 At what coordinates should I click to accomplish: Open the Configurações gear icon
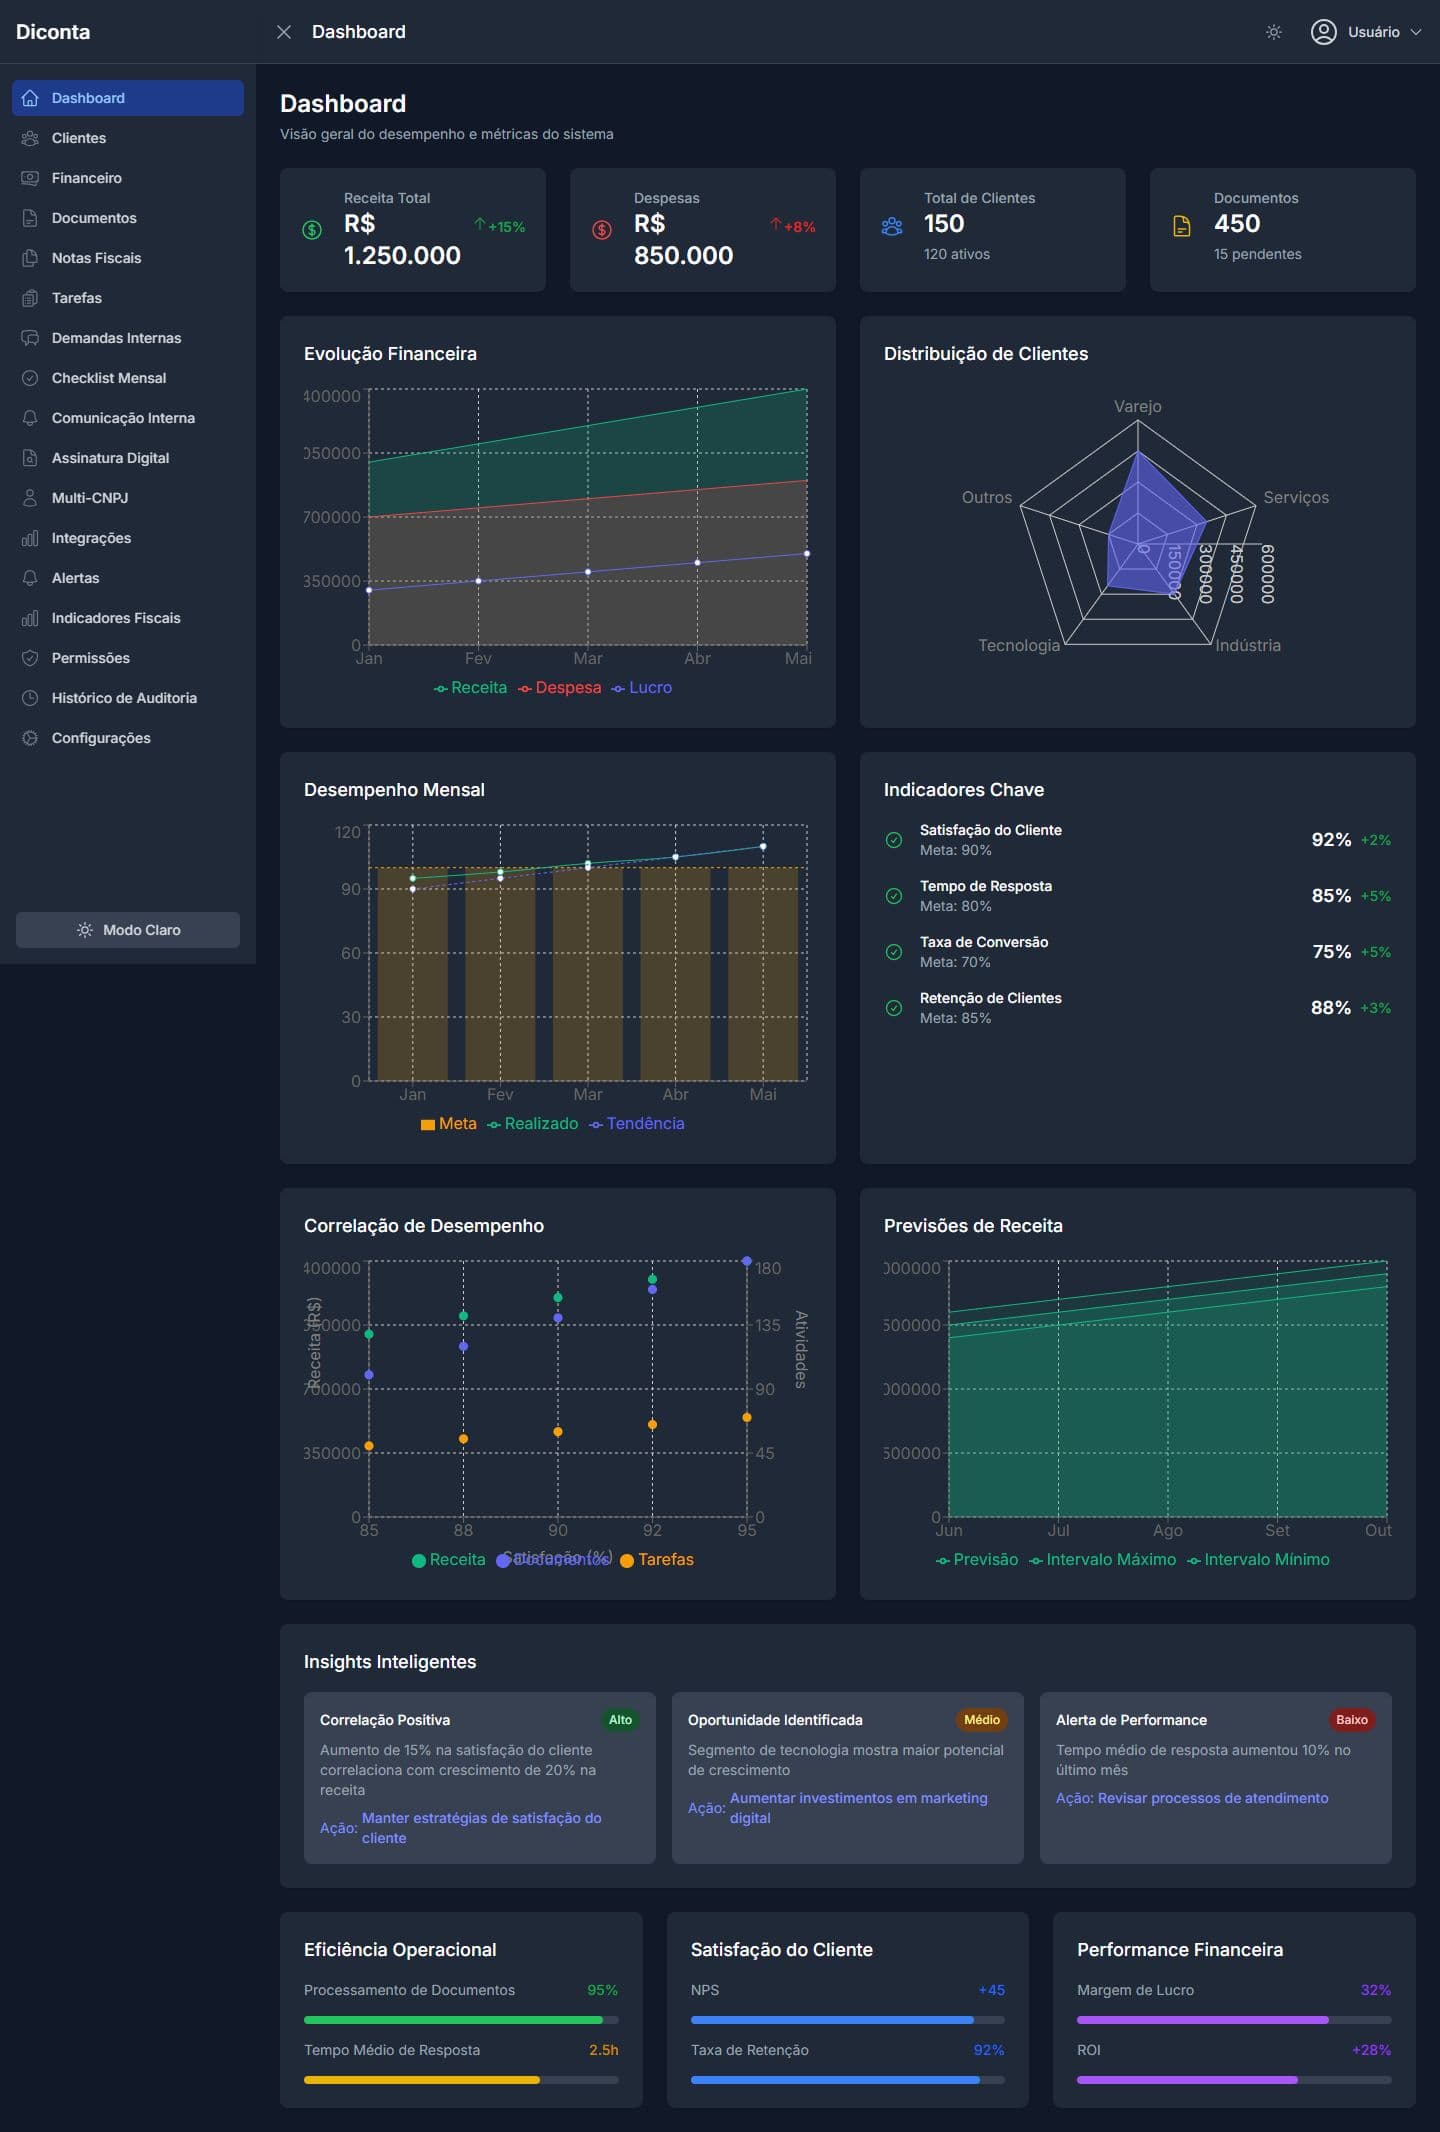click(30, 738)
